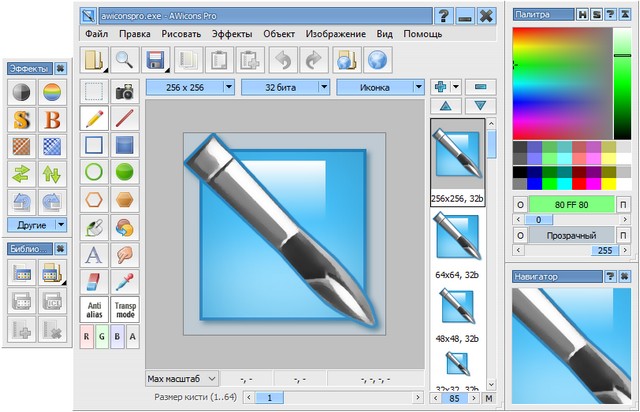Image resolution: width=640 pixels, height=412 pixels.
Task: Click the magnifier Zoom toolbar icon
Action: point(125,60)
